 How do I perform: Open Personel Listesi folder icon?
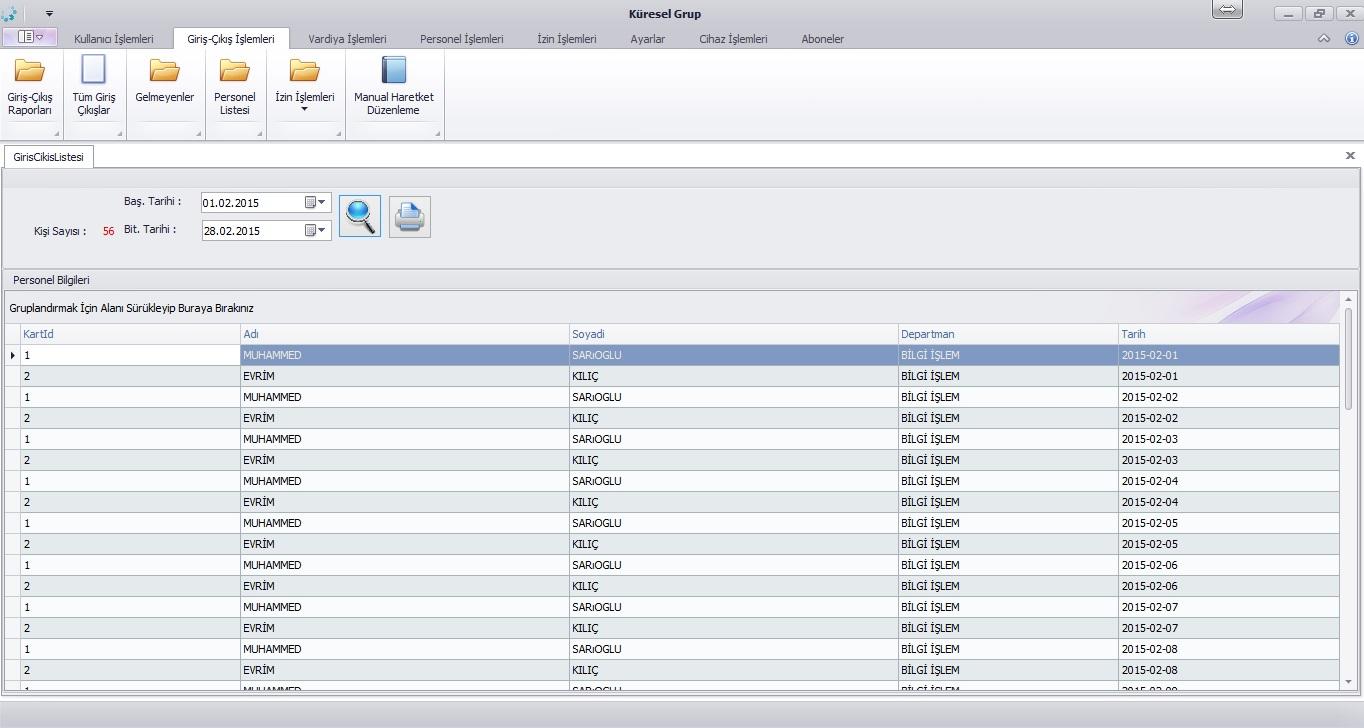click(x=235, y=70)
